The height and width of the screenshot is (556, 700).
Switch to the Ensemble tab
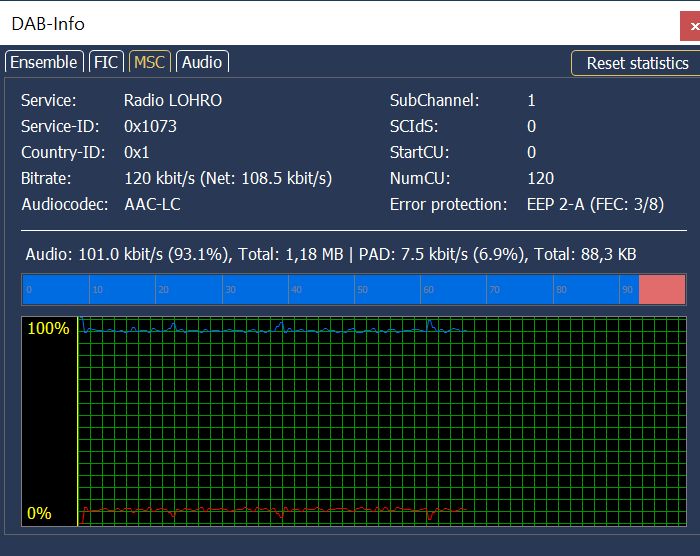coord(43,62)
